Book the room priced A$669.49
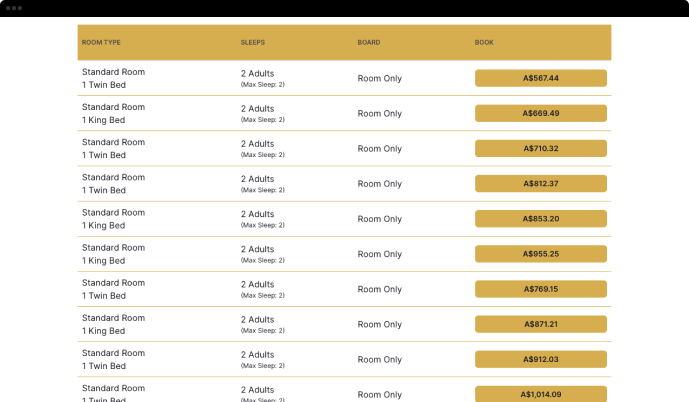This screenshot has height=402, width=689. tap(540, 113)
